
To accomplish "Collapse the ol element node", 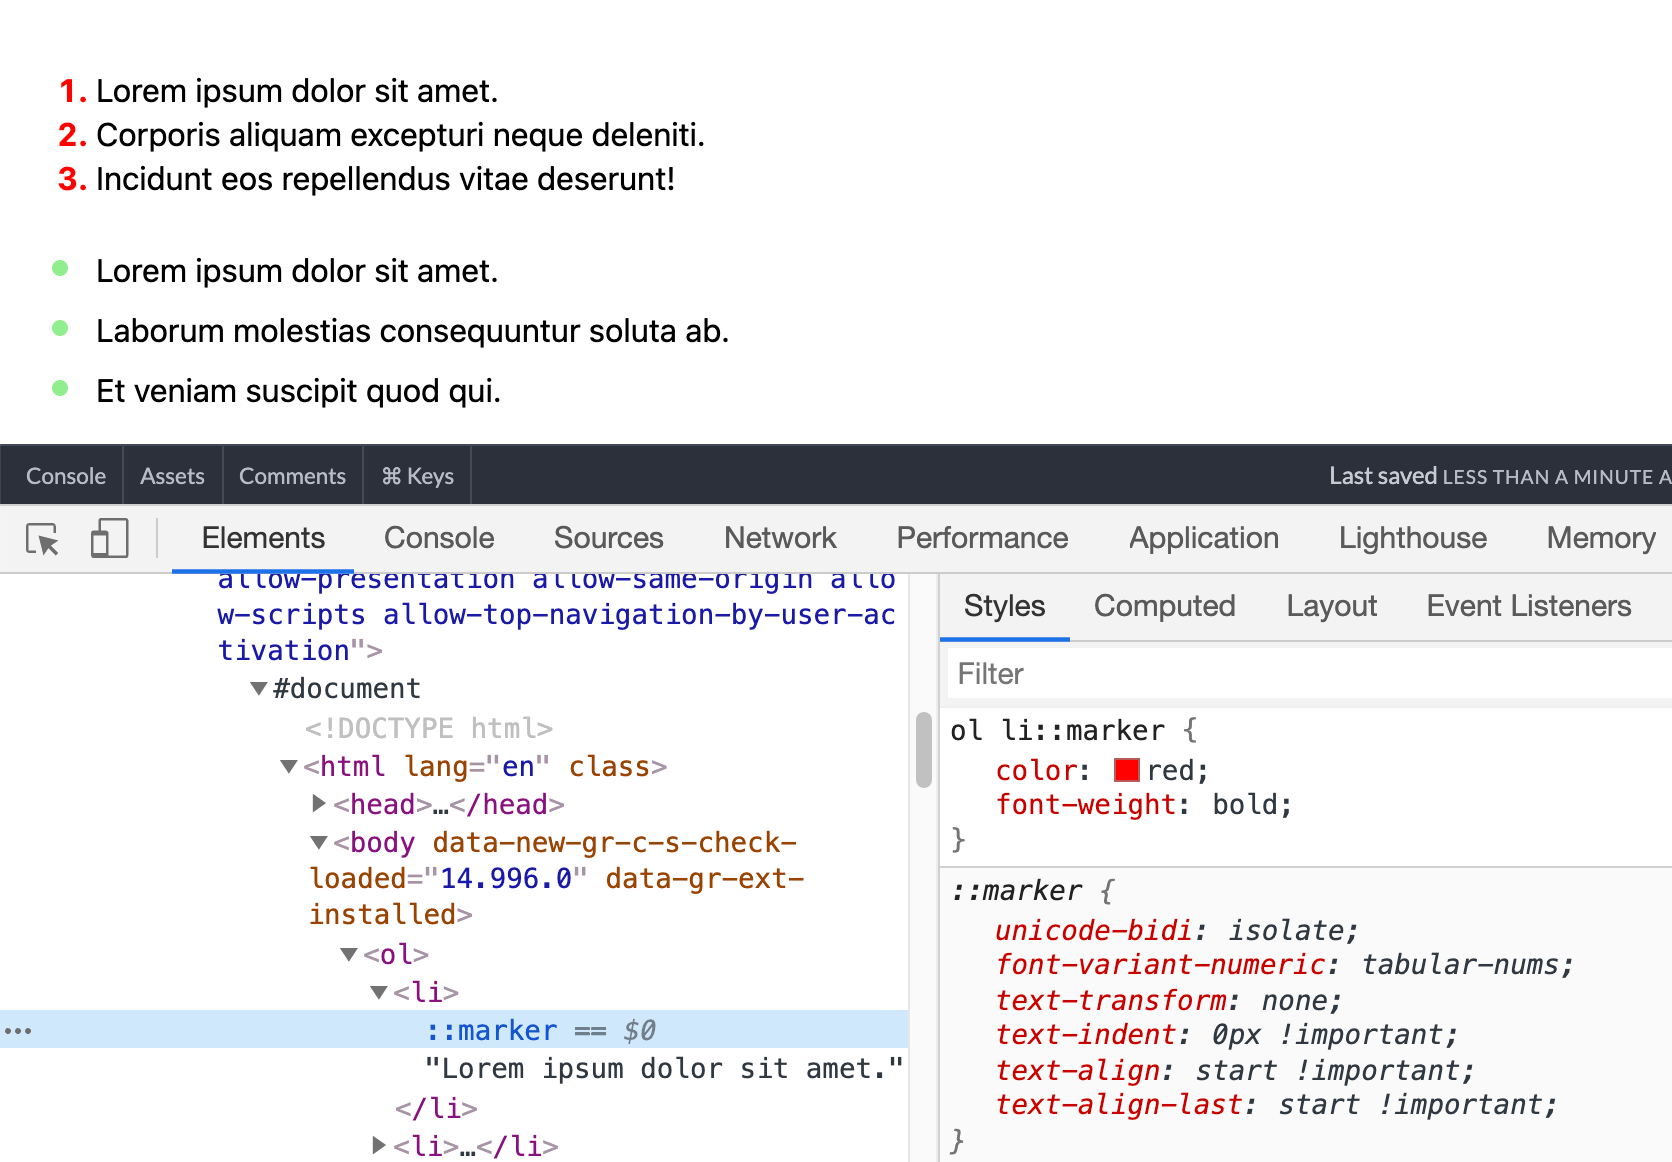I will 349,955.
